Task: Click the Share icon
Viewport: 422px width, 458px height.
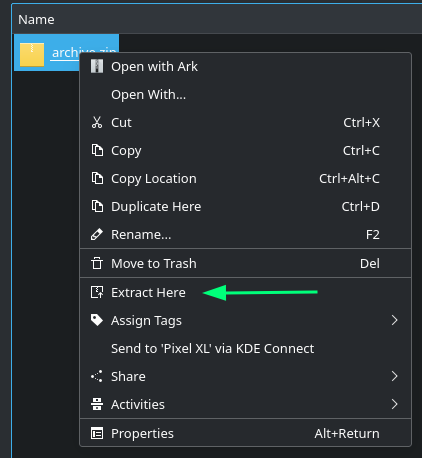Action: (97, 376)
